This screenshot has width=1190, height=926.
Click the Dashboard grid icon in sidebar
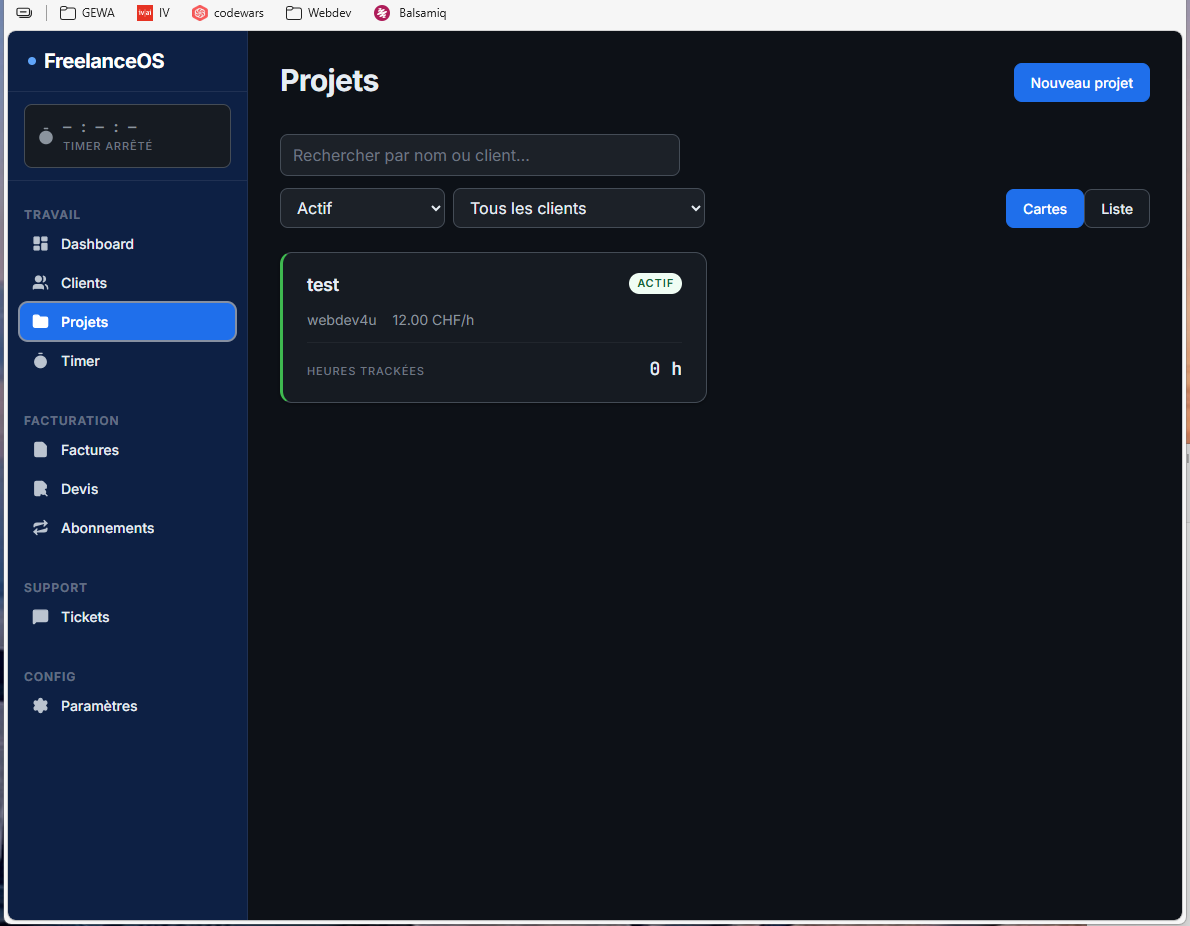[41, 244]
